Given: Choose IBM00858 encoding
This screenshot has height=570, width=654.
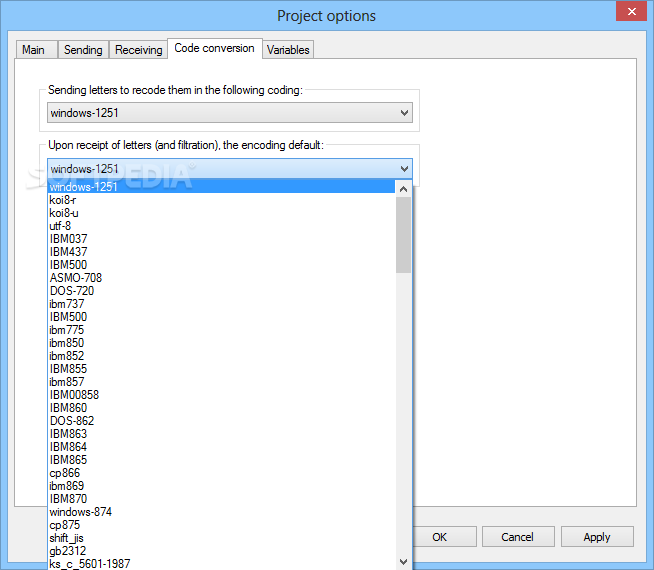Looking at the screenshot, I should point(221,395).
